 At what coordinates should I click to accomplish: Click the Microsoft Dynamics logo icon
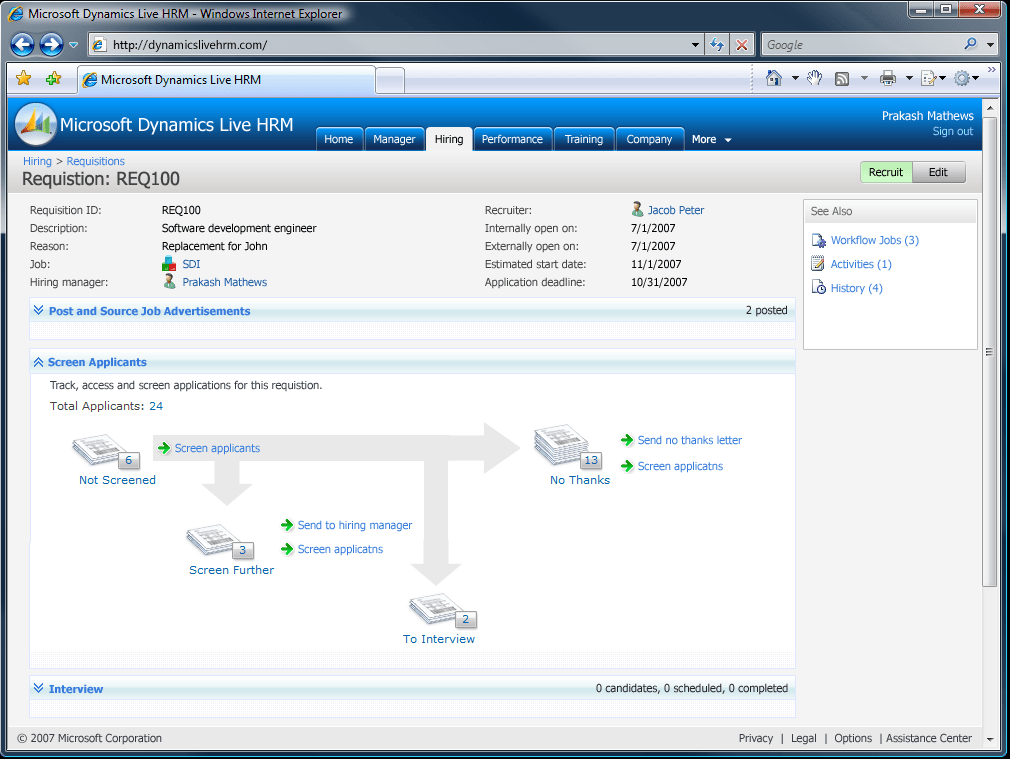[x=36, y=124]
